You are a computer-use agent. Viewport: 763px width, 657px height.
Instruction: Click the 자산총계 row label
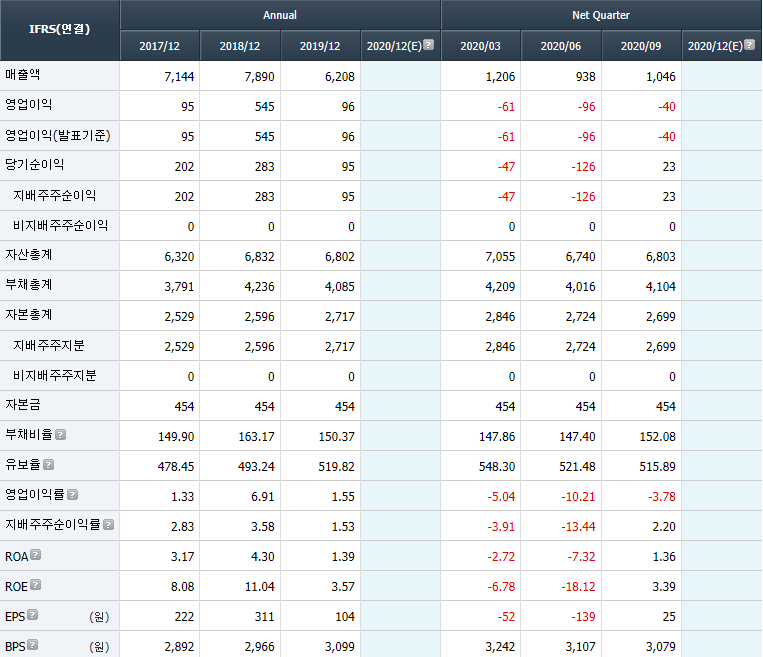(28, 255)
